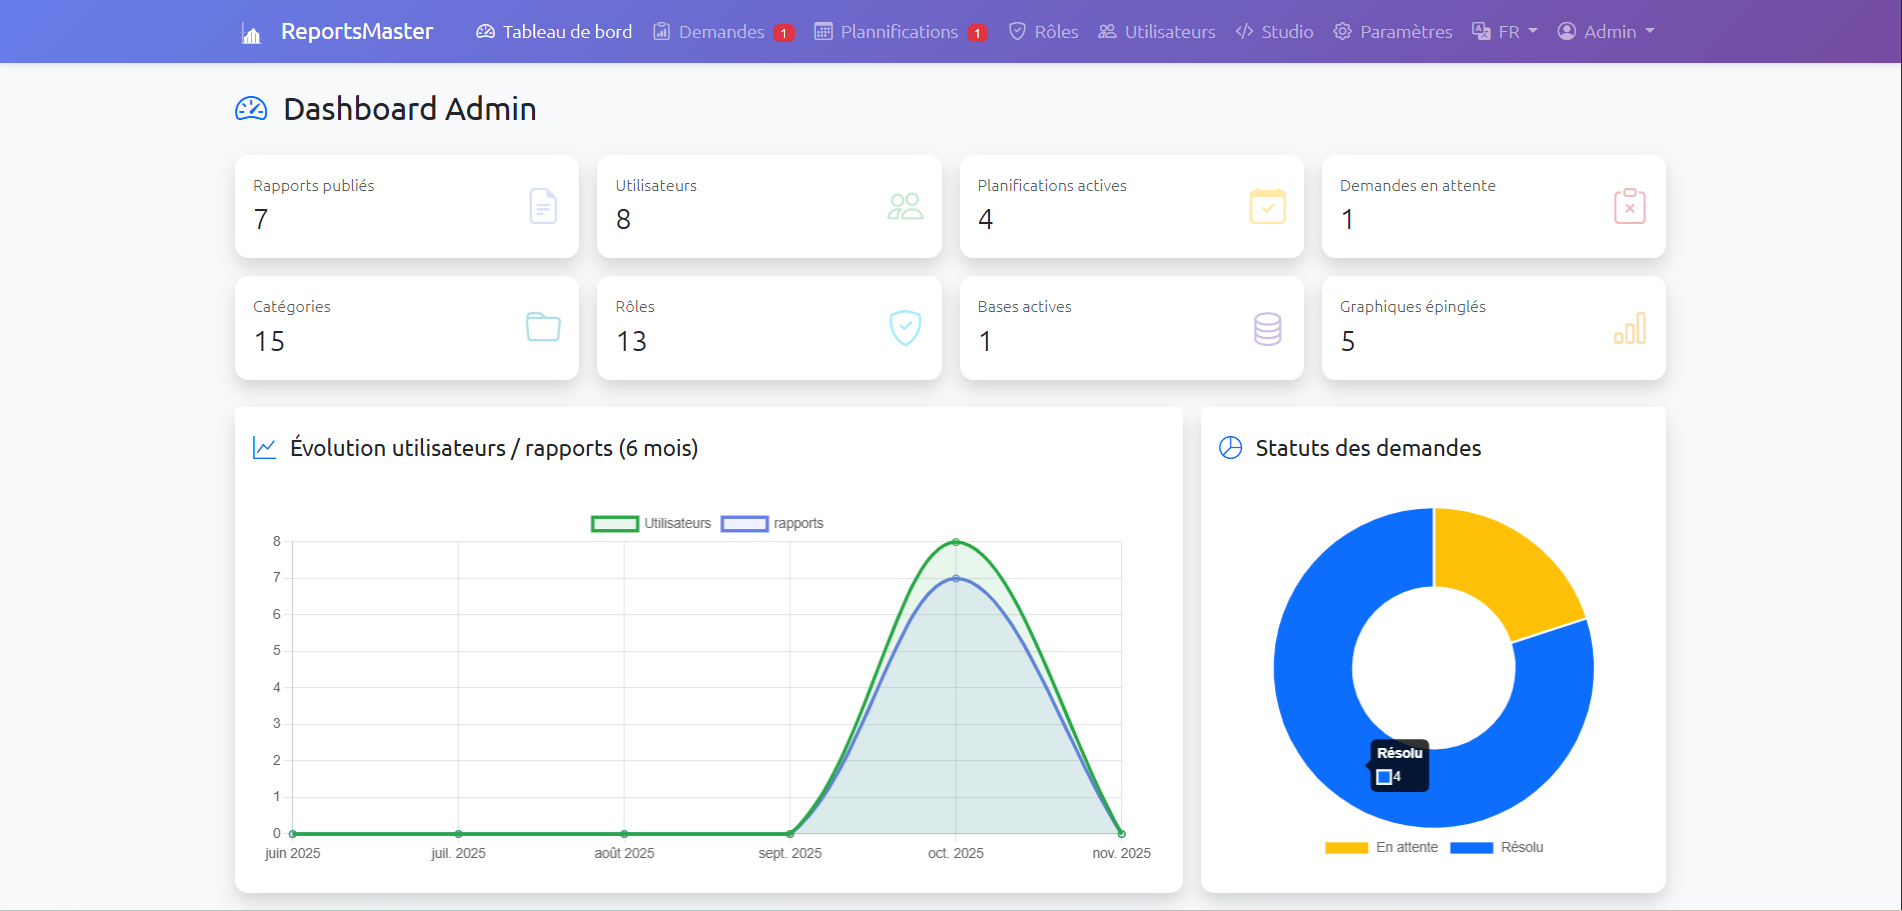Click the calendar check icon in Planifications actives
1902x911 pixels.
1267,206
